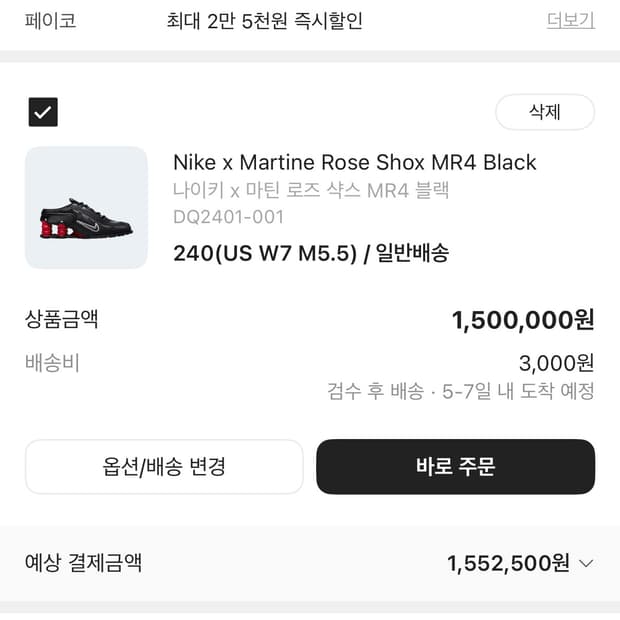Uncheck the item selection checkbox
This screenshot has width=620, height=620.
[43, 112]
